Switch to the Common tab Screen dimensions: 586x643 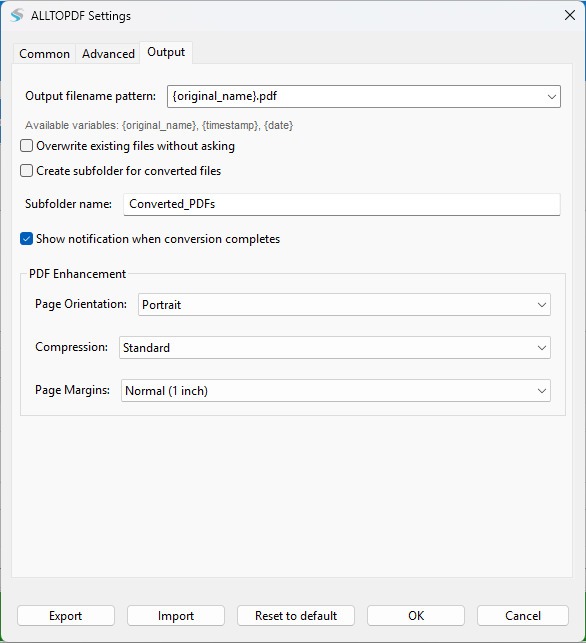coord(44,54)
